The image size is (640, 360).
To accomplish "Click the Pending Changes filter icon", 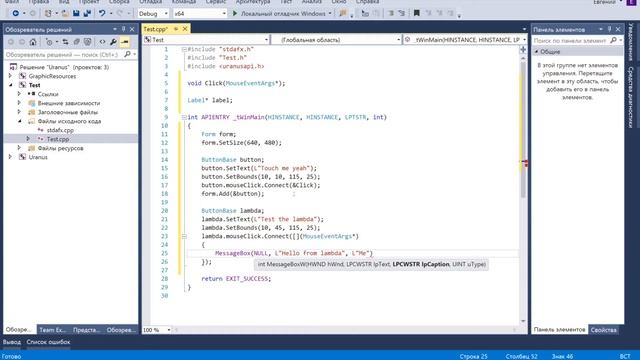I will [49, 42].
